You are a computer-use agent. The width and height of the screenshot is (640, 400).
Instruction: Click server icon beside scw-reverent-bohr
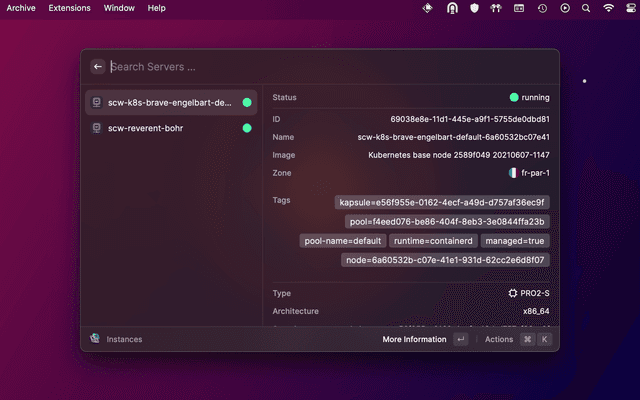tap(96, 128)
